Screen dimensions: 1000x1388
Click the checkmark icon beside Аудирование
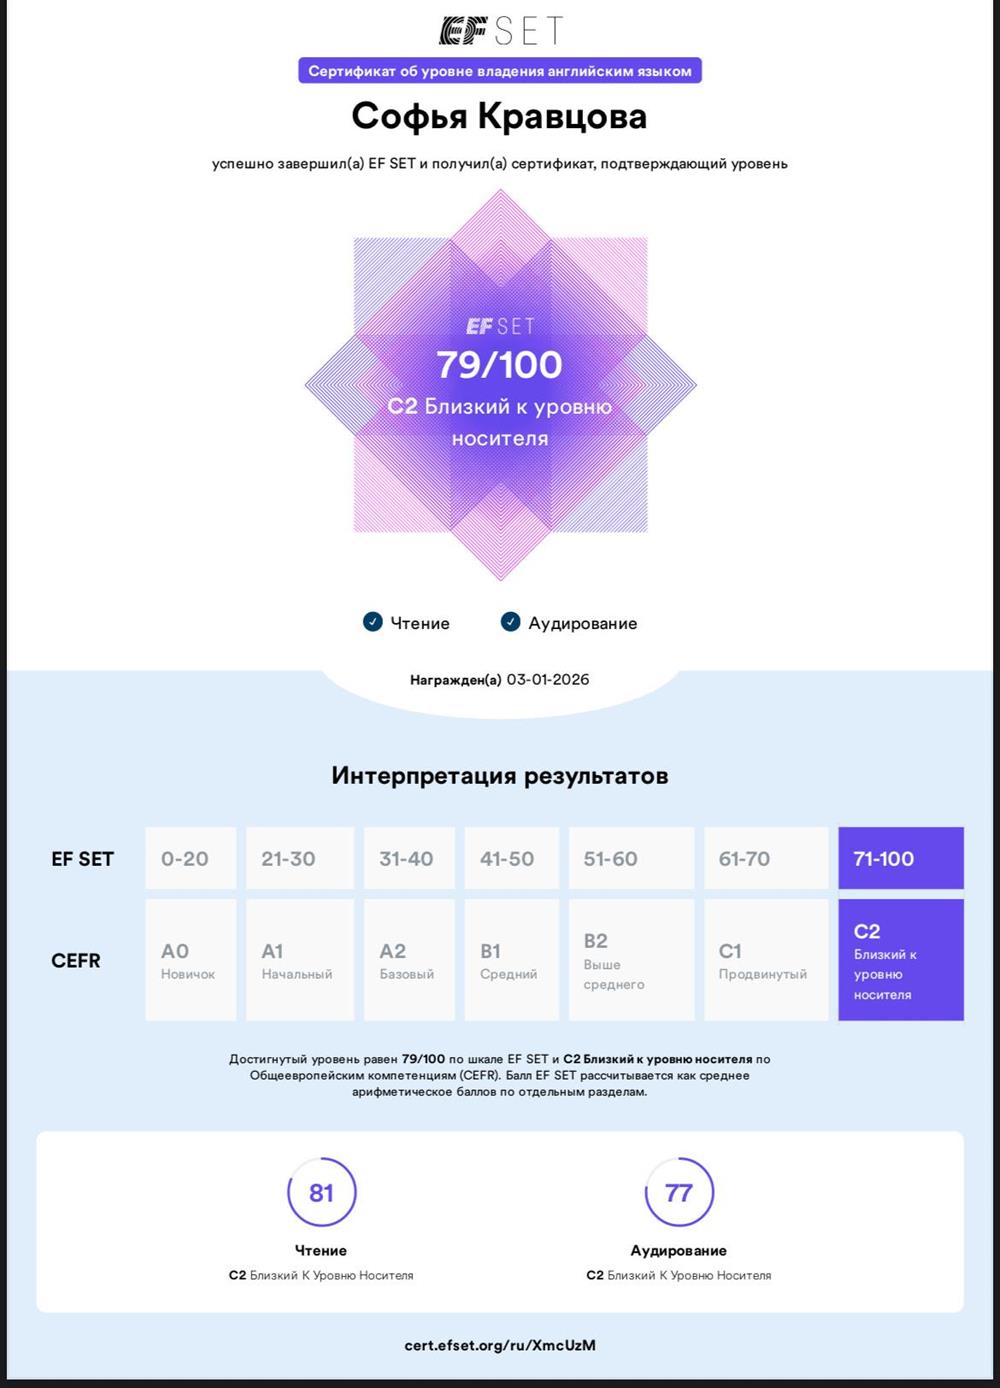tap(510, 622)
